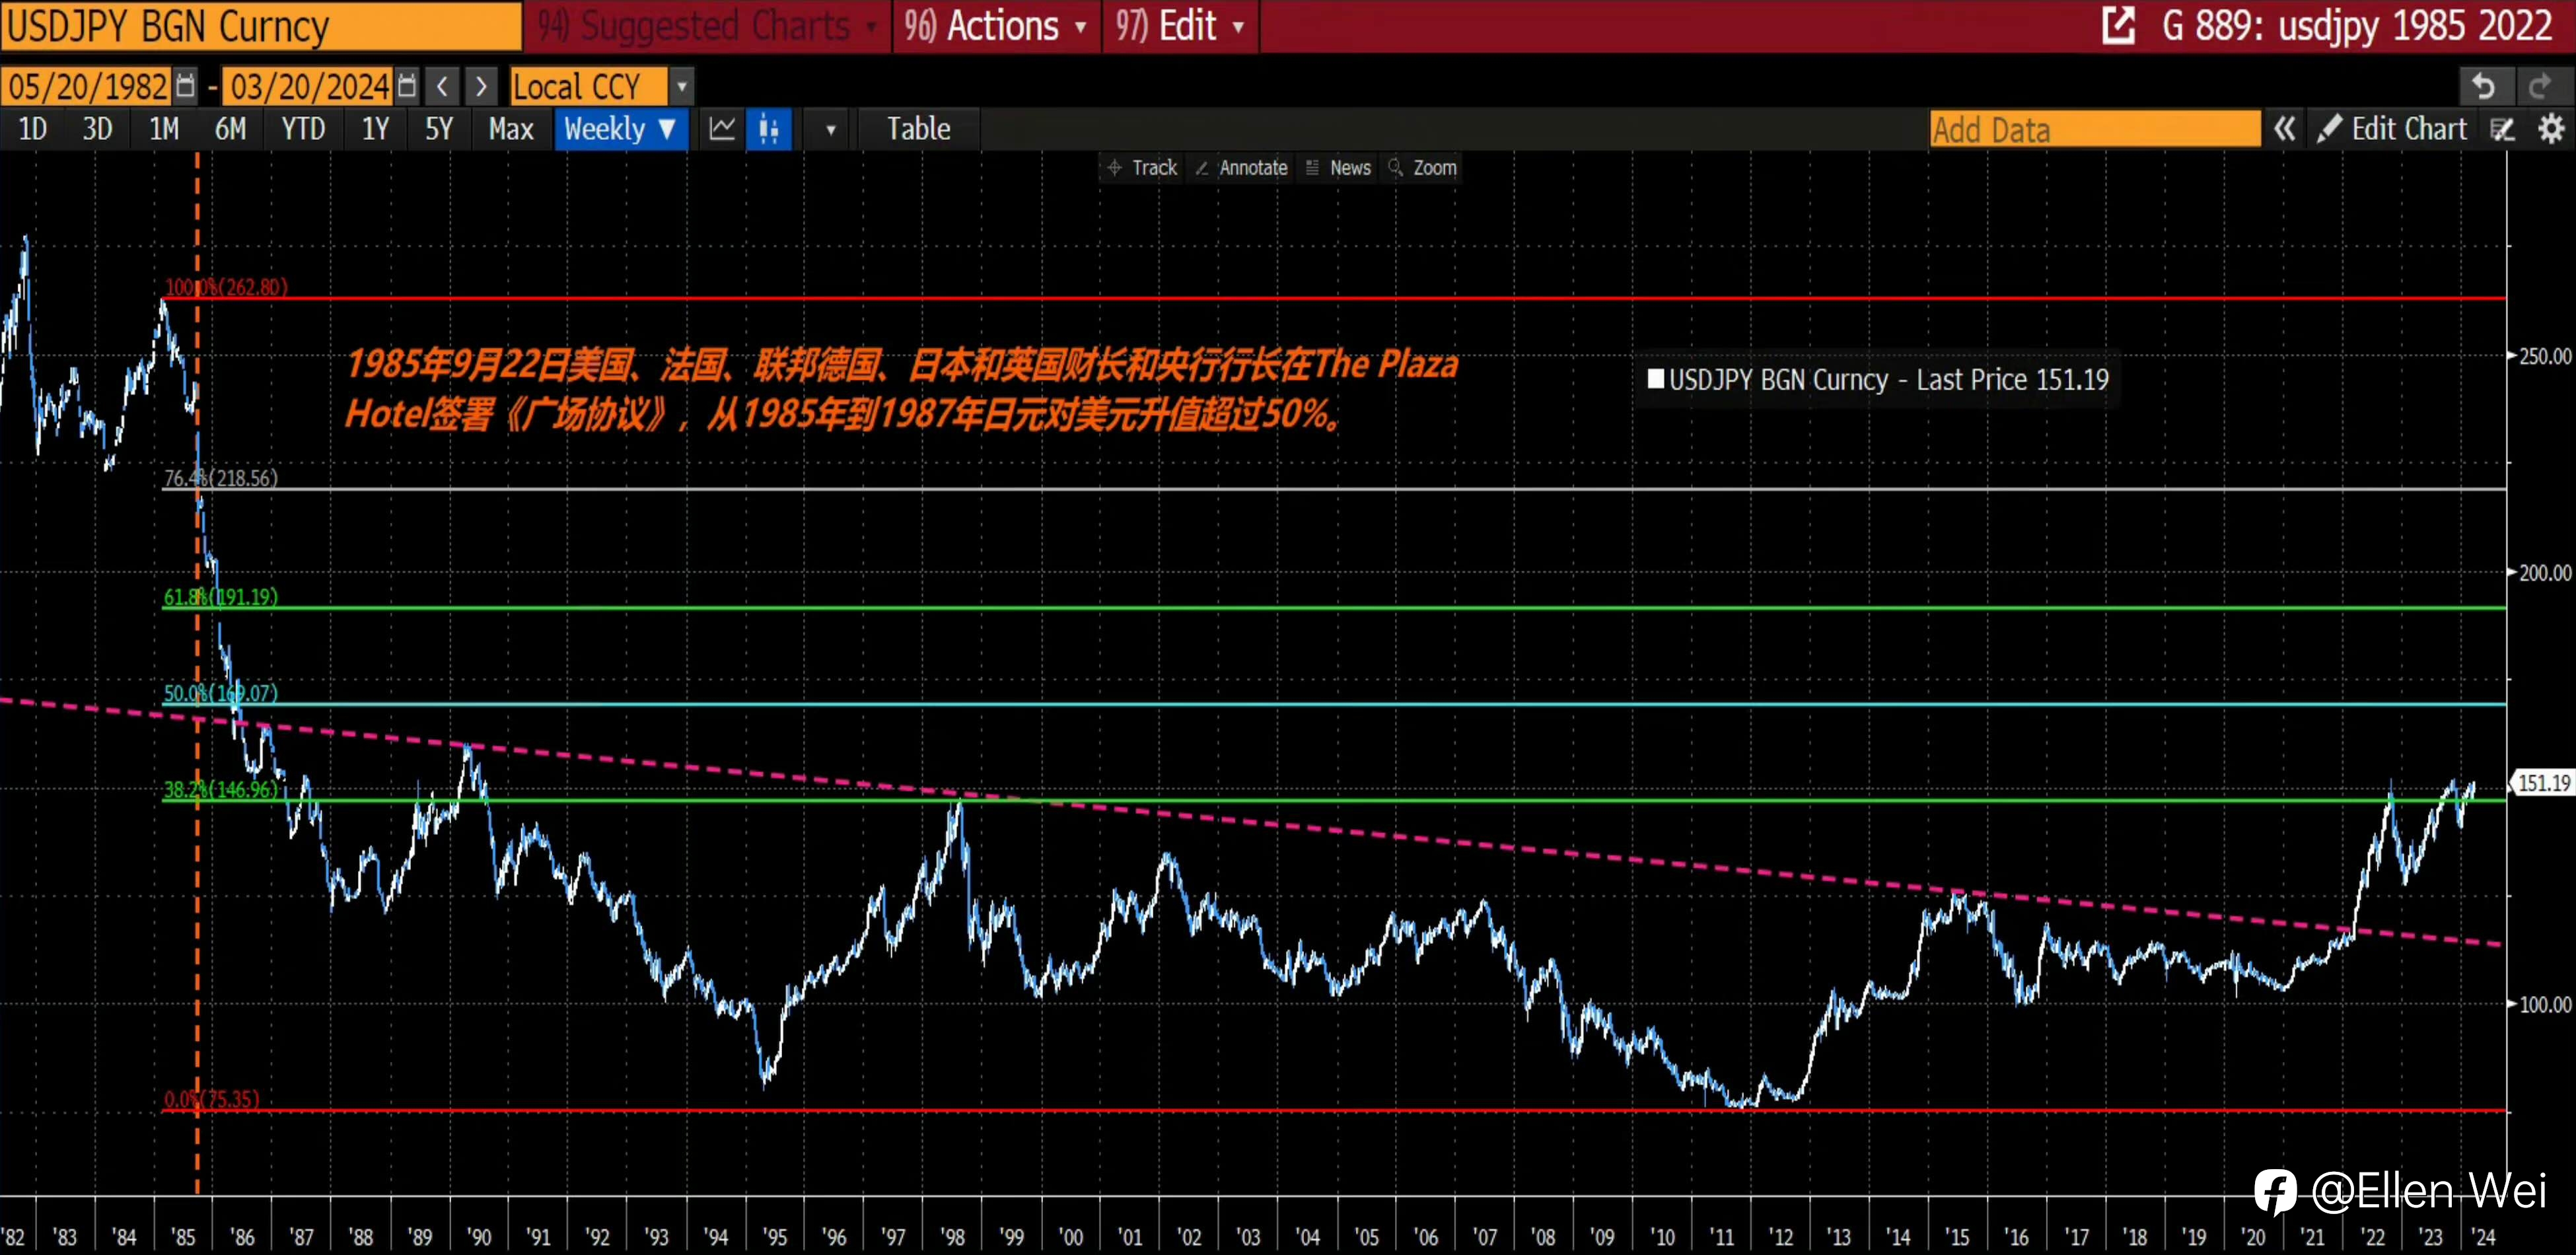Activate the Zoom tool
The image size is (2576, 1255).
(x=1423, y=168)
